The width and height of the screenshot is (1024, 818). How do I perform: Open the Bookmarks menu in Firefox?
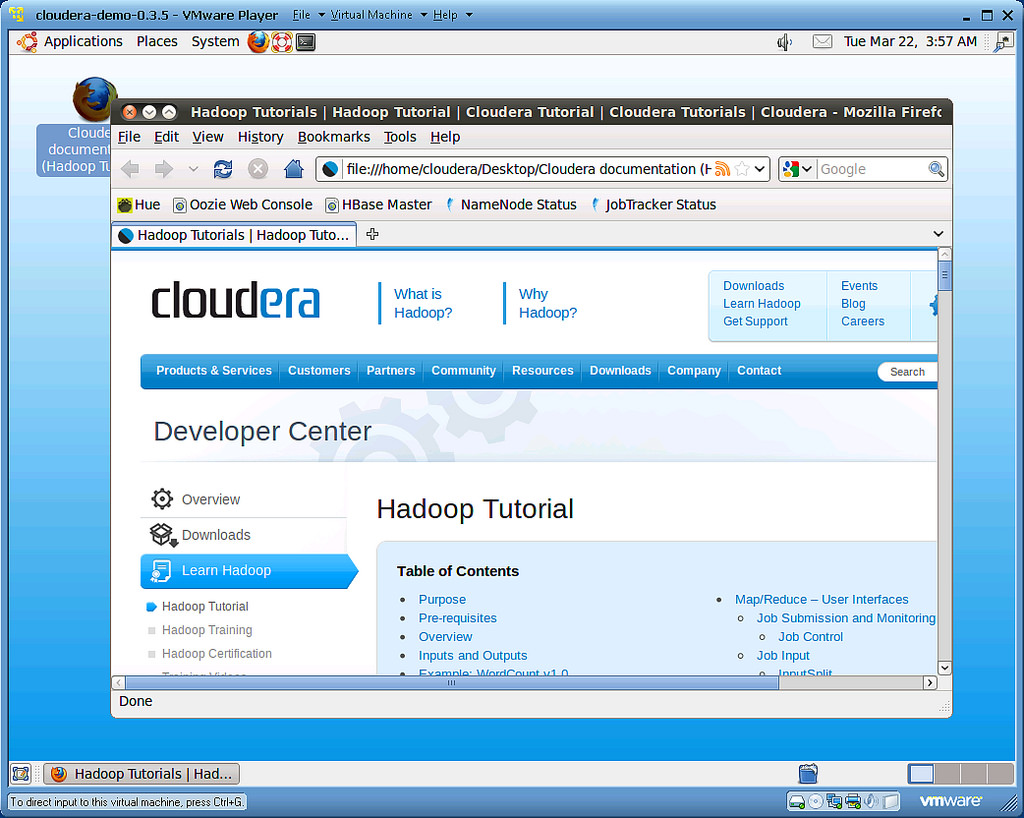click(x=333, y=137)
